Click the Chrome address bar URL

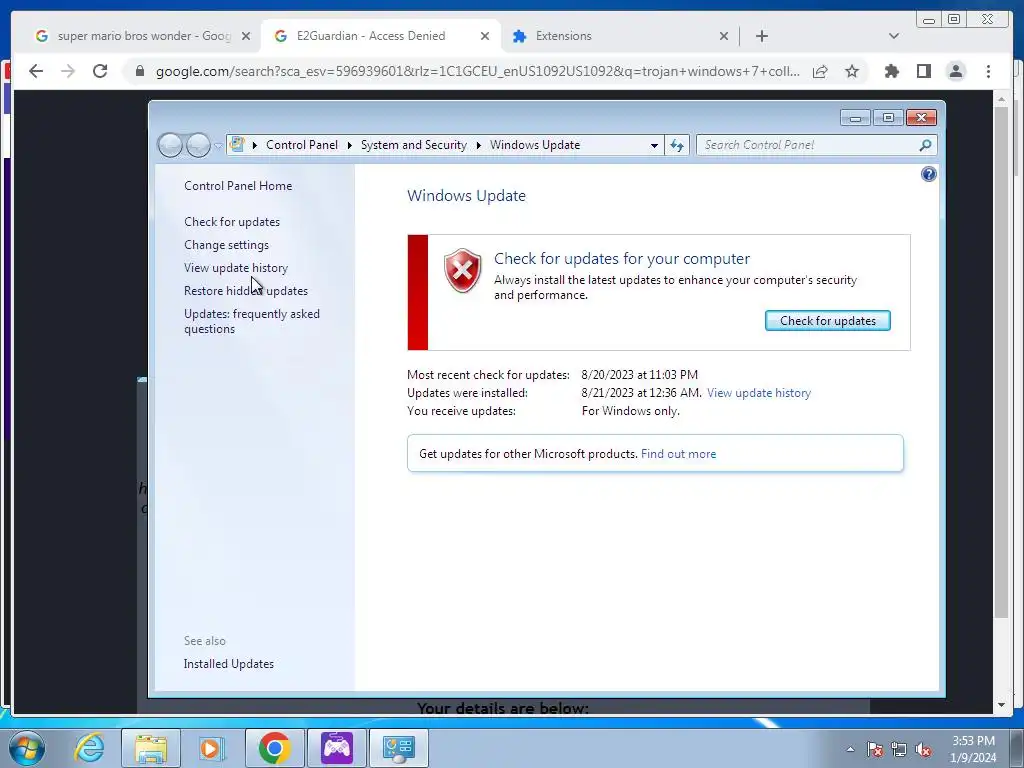pyautogui.click(x=477, y=71)
